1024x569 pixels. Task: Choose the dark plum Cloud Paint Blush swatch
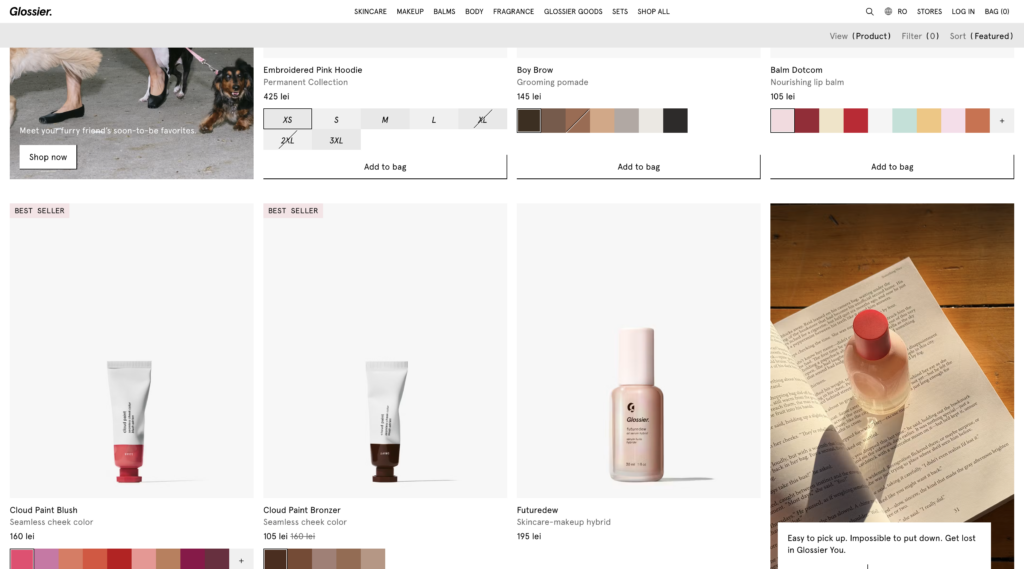tap(217, 560)
